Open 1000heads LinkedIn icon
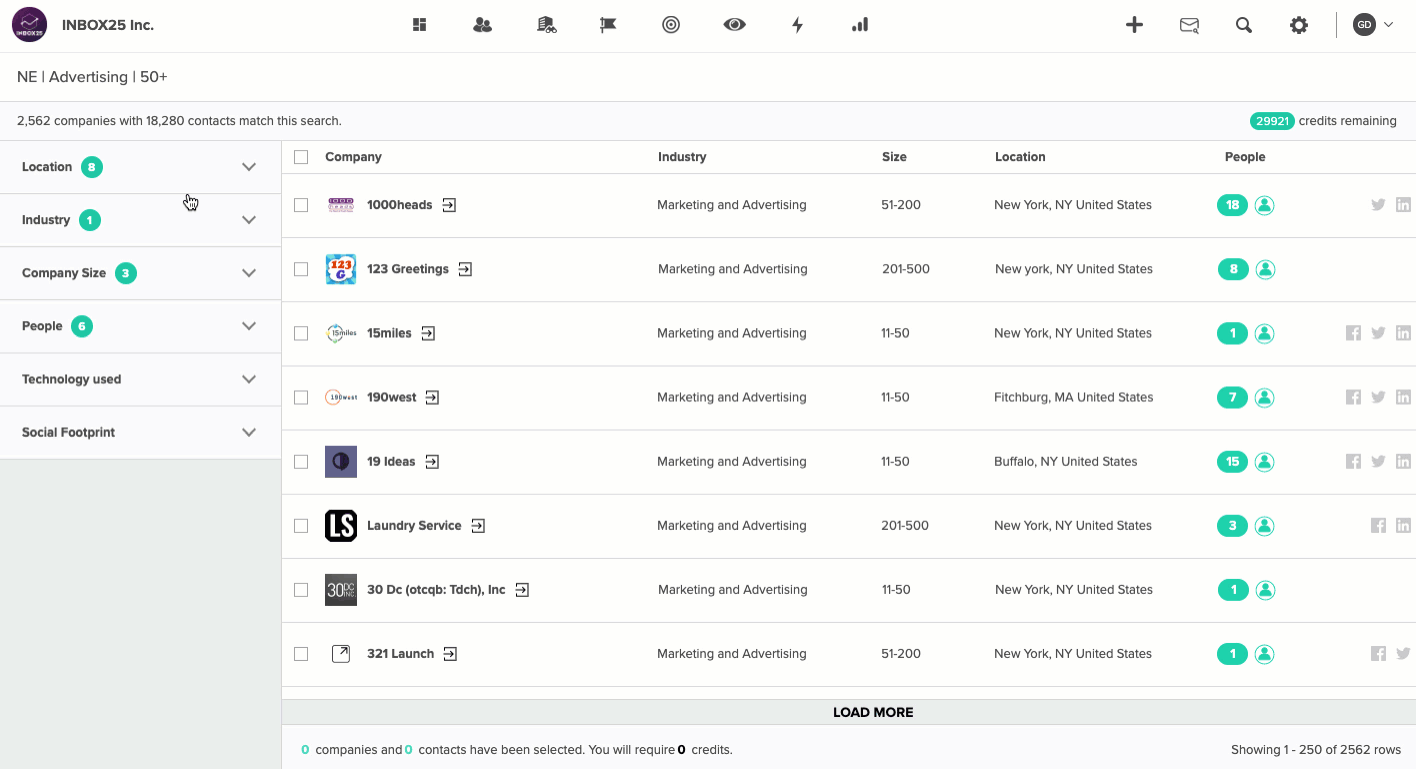The image size is (1416, 769). (1403, 205)
